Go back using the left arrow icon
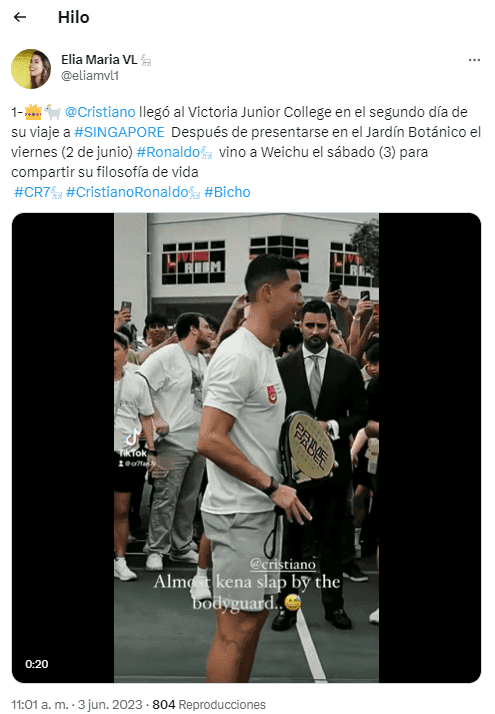 pos(20,17)
